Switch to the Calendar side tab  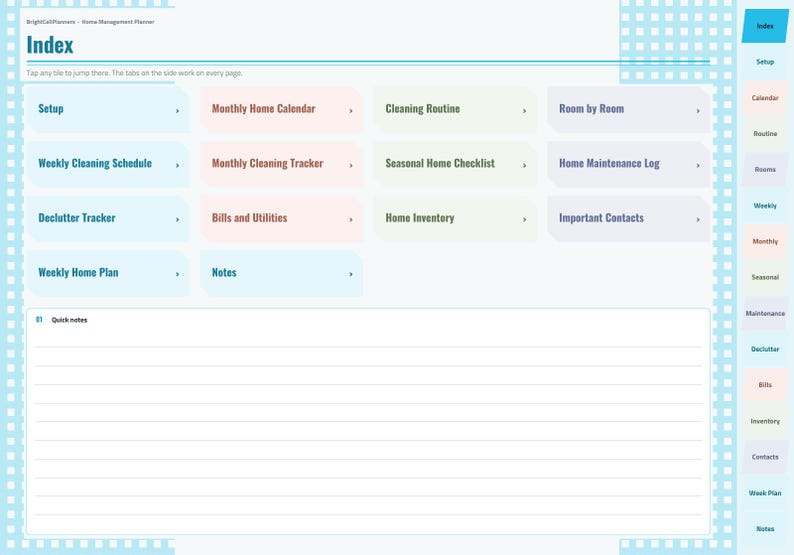click(x=765, y=98)
